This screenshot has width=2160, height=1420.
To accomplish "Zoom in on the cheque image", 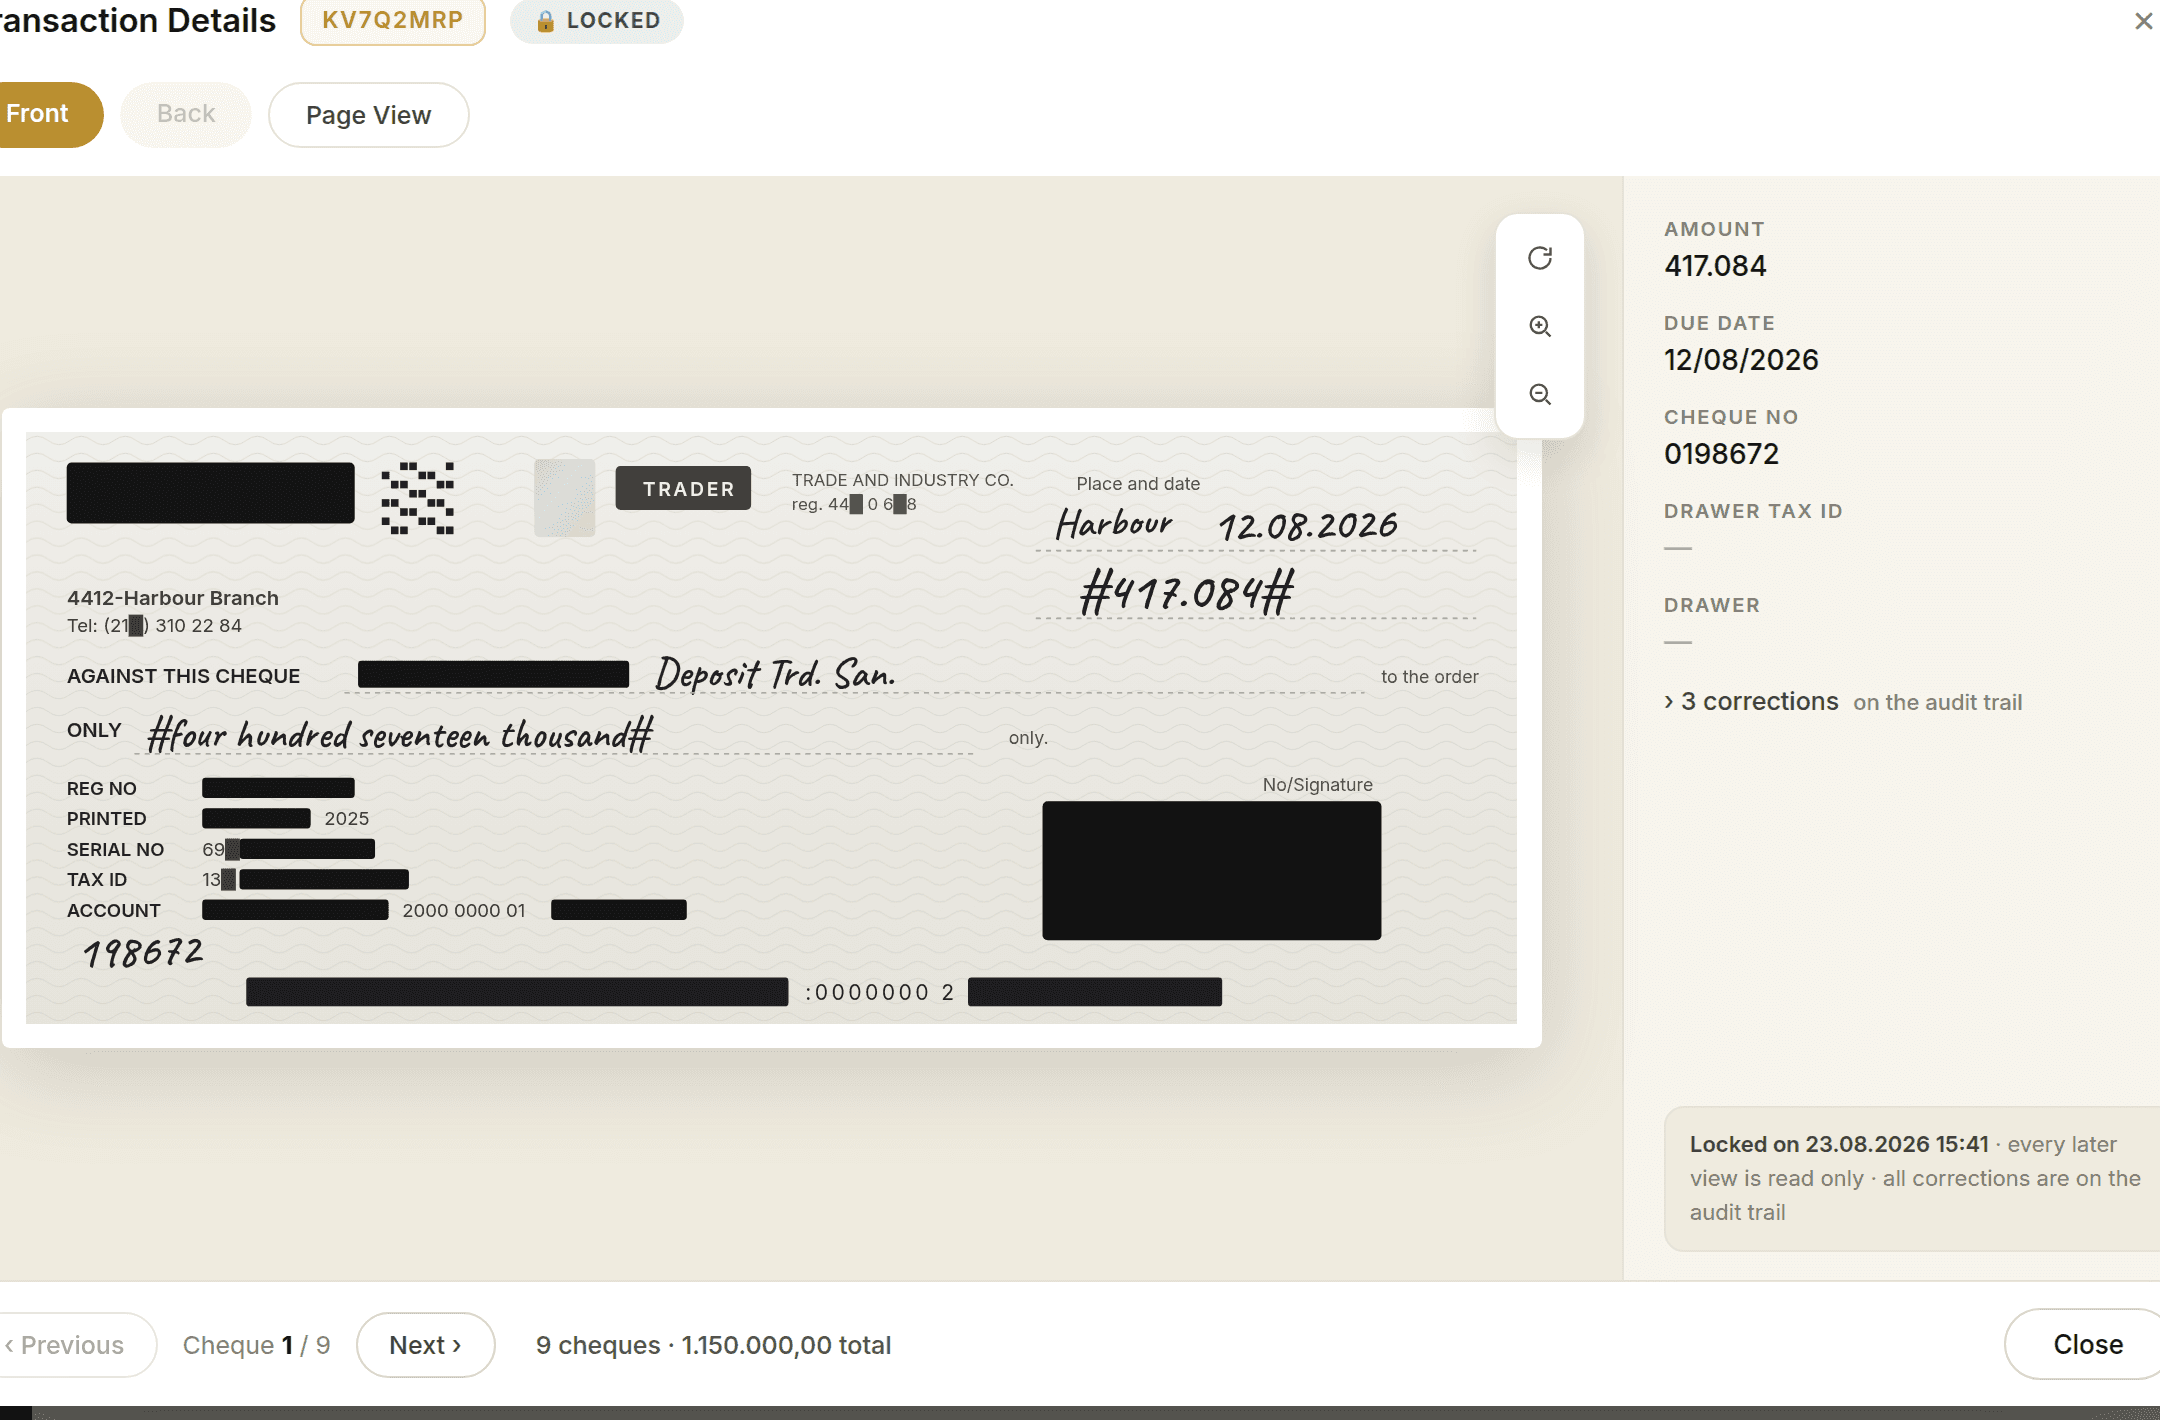I will [x=1540, y=326].
